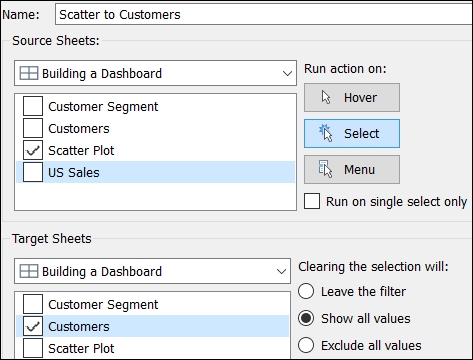Select the Leave the filter option

306,291
